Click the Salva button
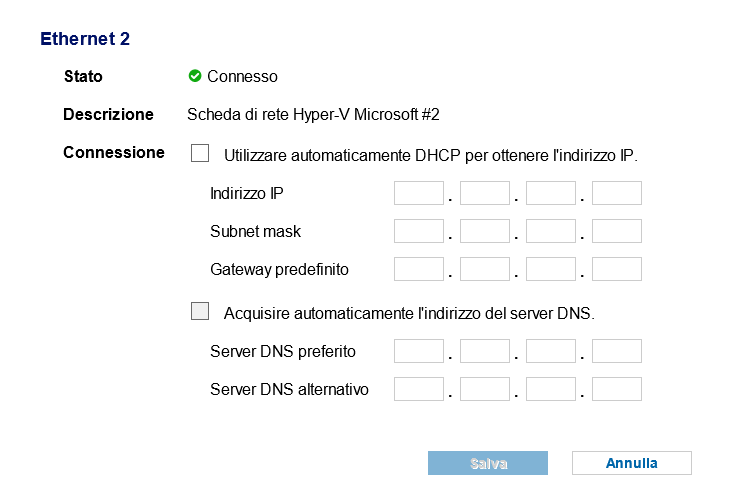732x499 pixels. pyautogui.click(x=488, y=463)
